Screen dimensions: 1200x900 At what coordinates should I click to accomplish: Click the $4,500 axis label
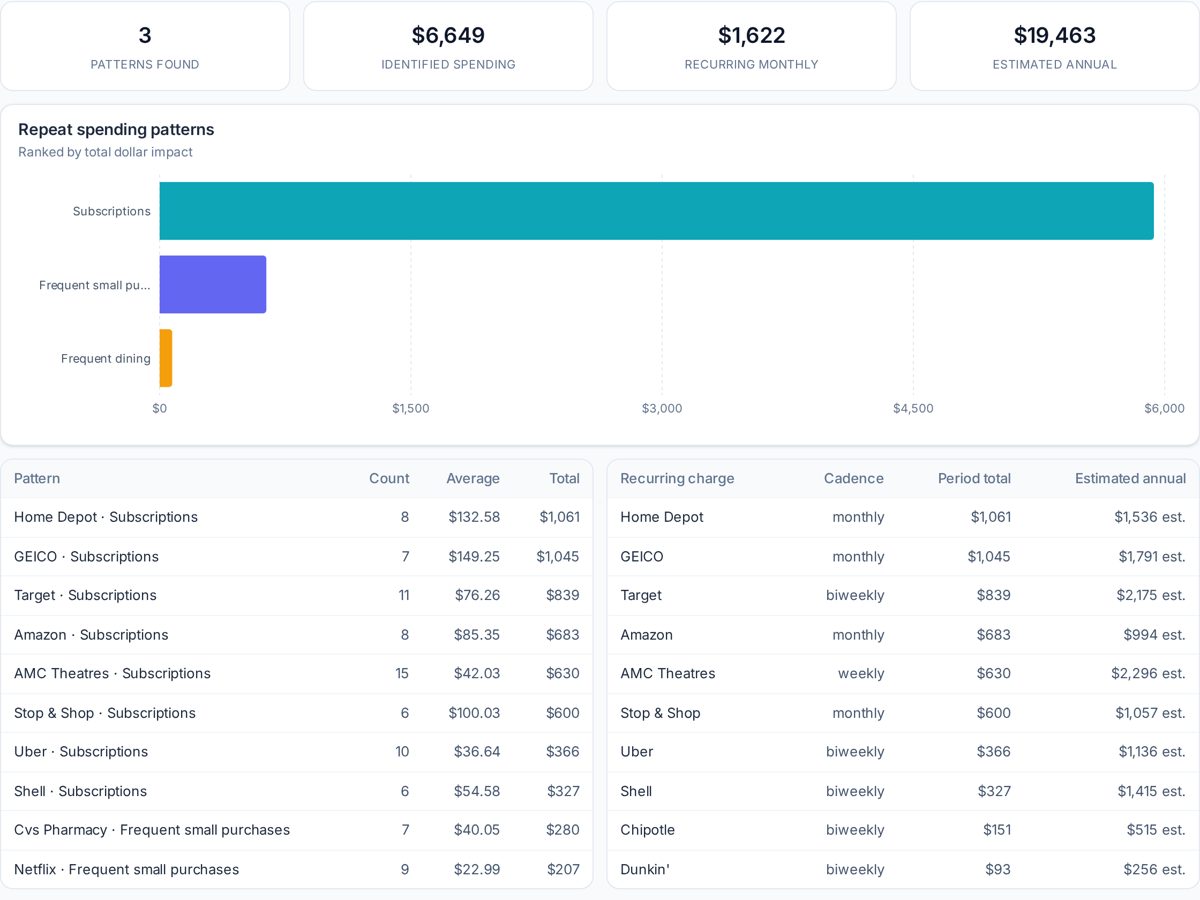(913, 408)
